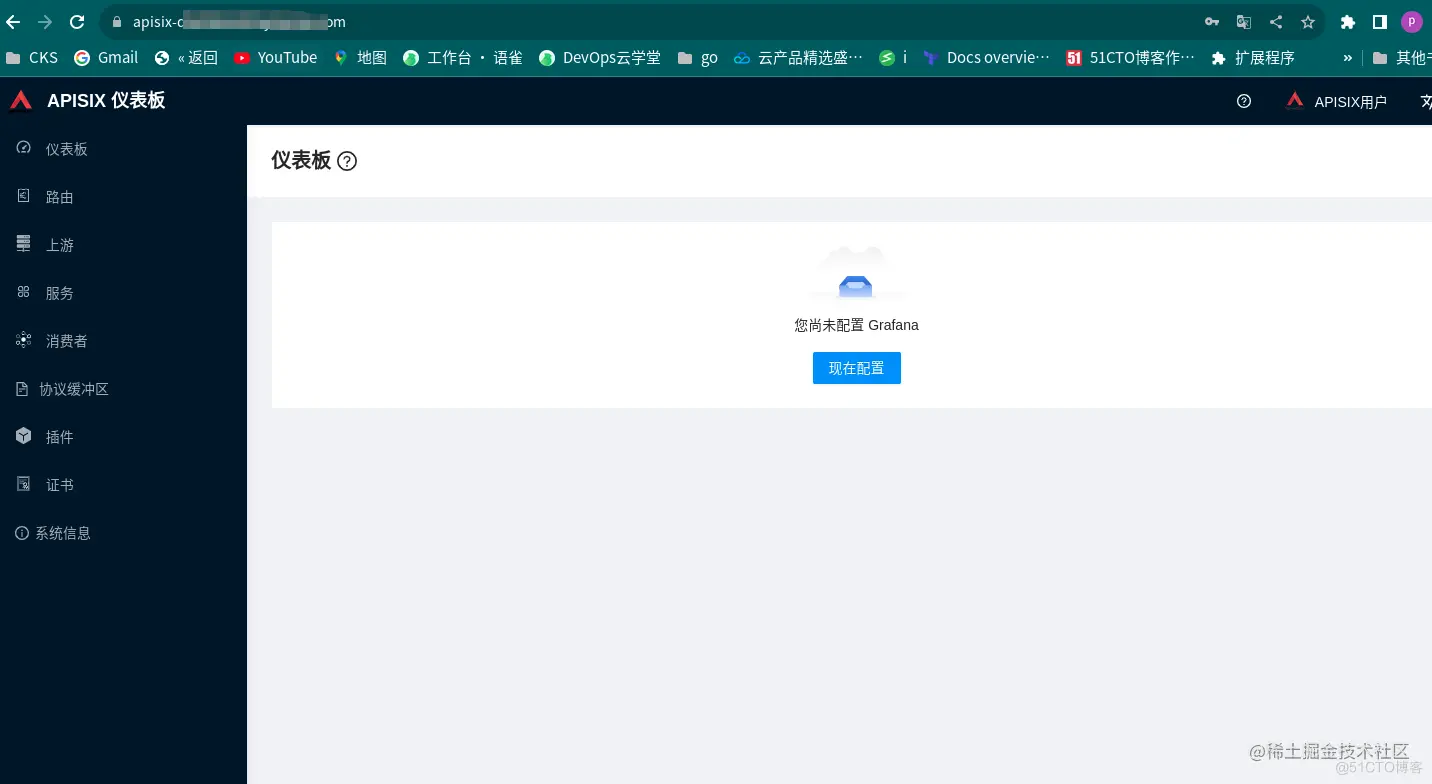Open the CKS bookmark folder
Viewport: 1432px width, 784px height.
click(32, 58)
